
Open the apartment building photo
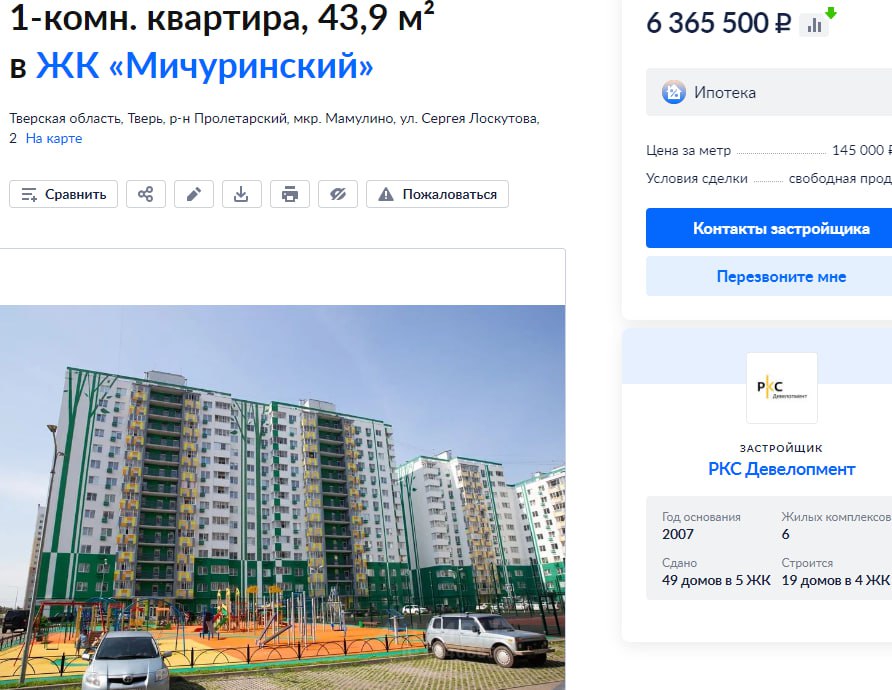point(282,498)
